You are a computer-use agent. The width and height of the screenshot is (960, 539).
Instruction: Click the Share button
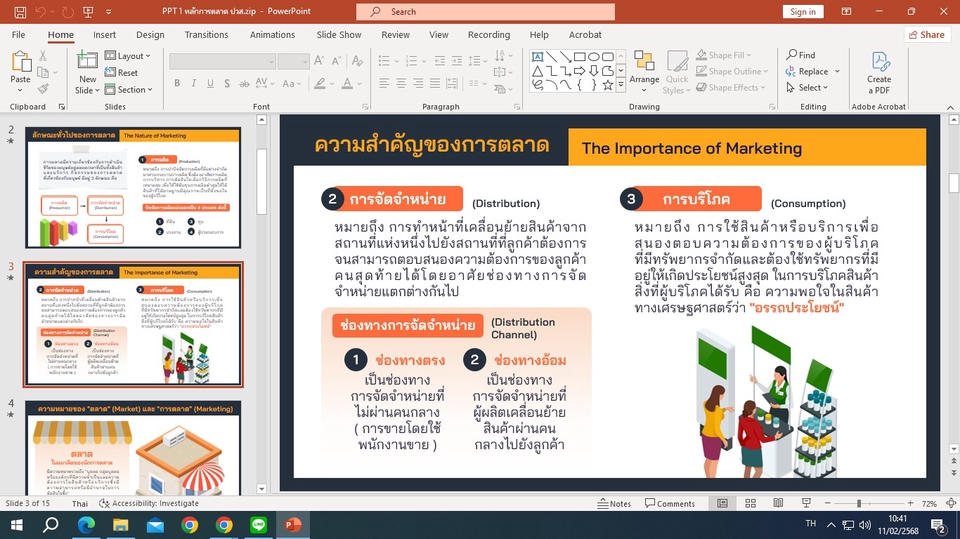click(x=926, y=35)
